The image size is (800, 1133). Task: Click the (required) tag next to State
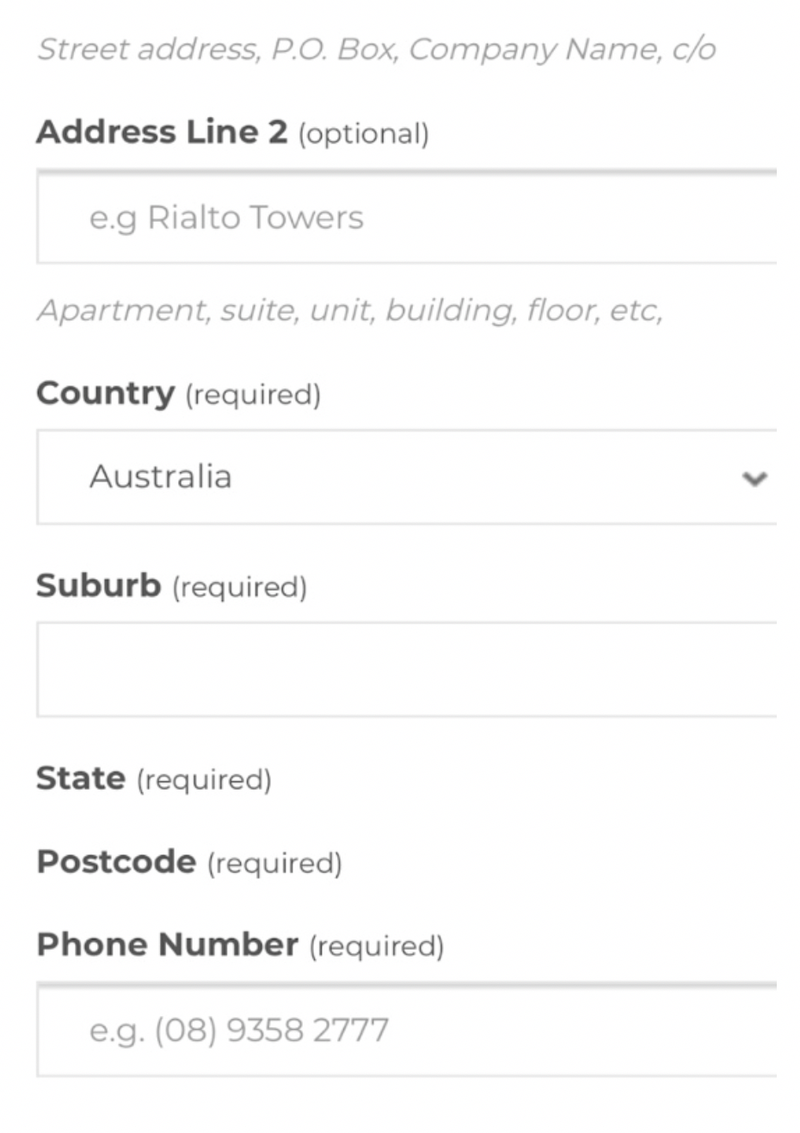[204, 780]
